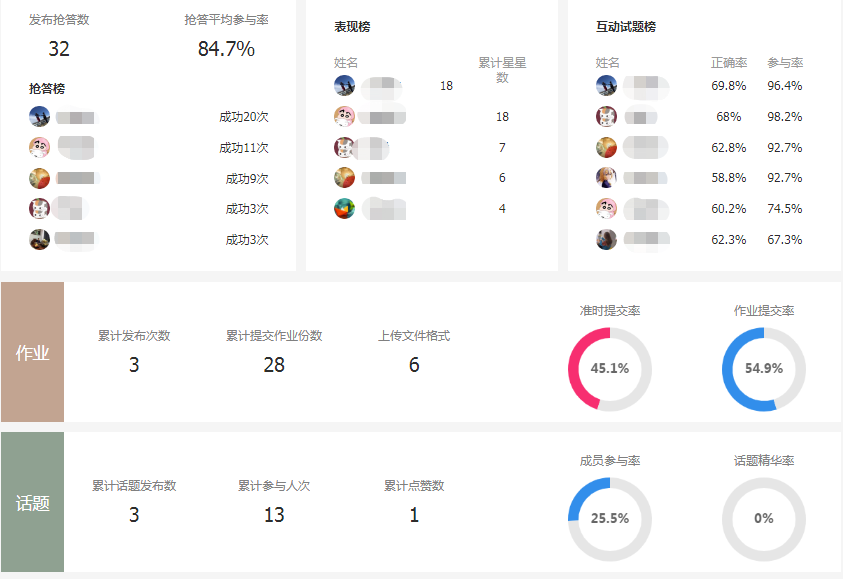Click the 准时提交率 45.1% ring chart

tap(610, 368)
